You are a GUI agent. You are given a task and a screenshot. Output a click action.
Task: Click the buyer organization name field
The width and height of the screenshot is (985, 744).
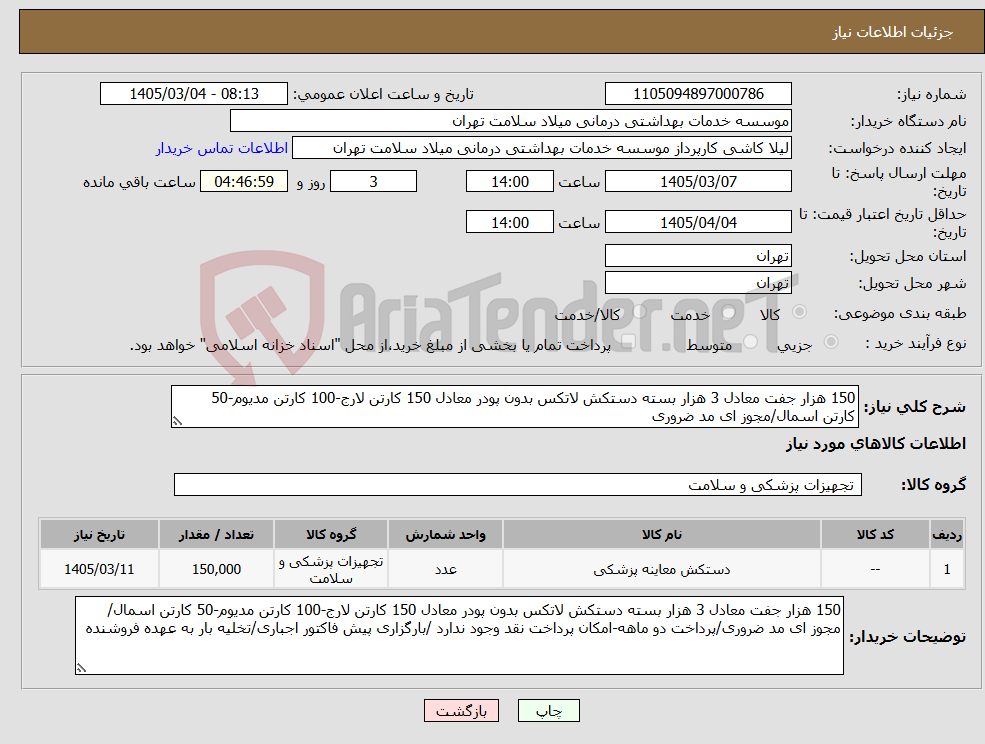click(x=511, y=121)
